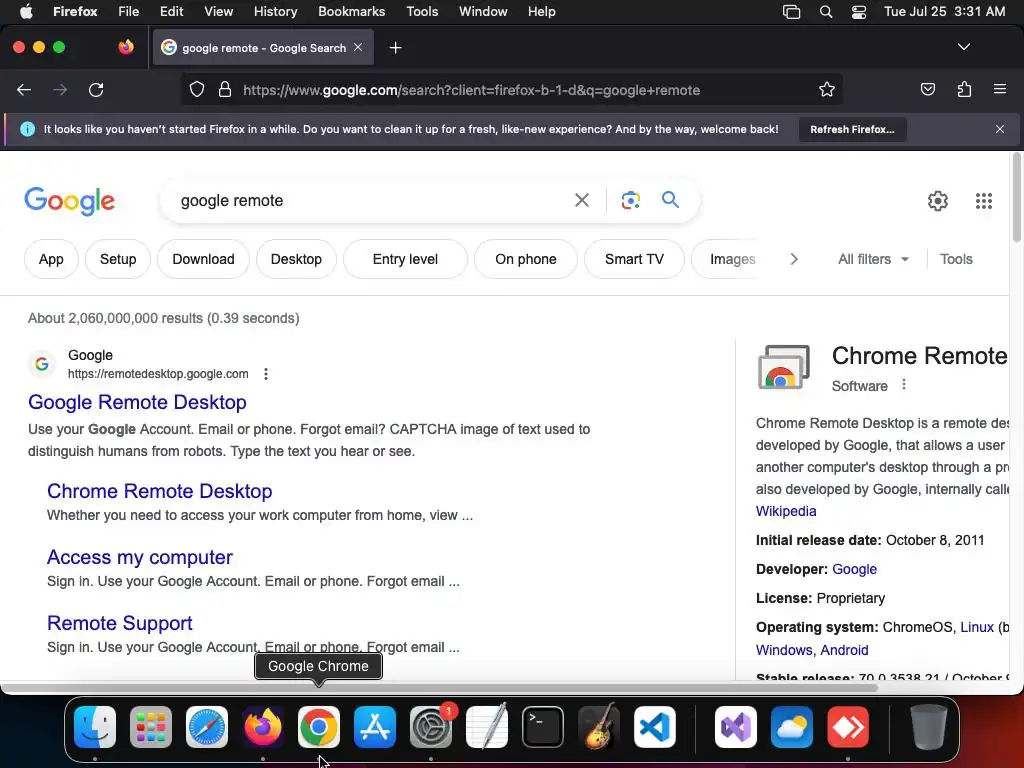
Task: Show site info via the padlock icon
Action: [225, 90]
